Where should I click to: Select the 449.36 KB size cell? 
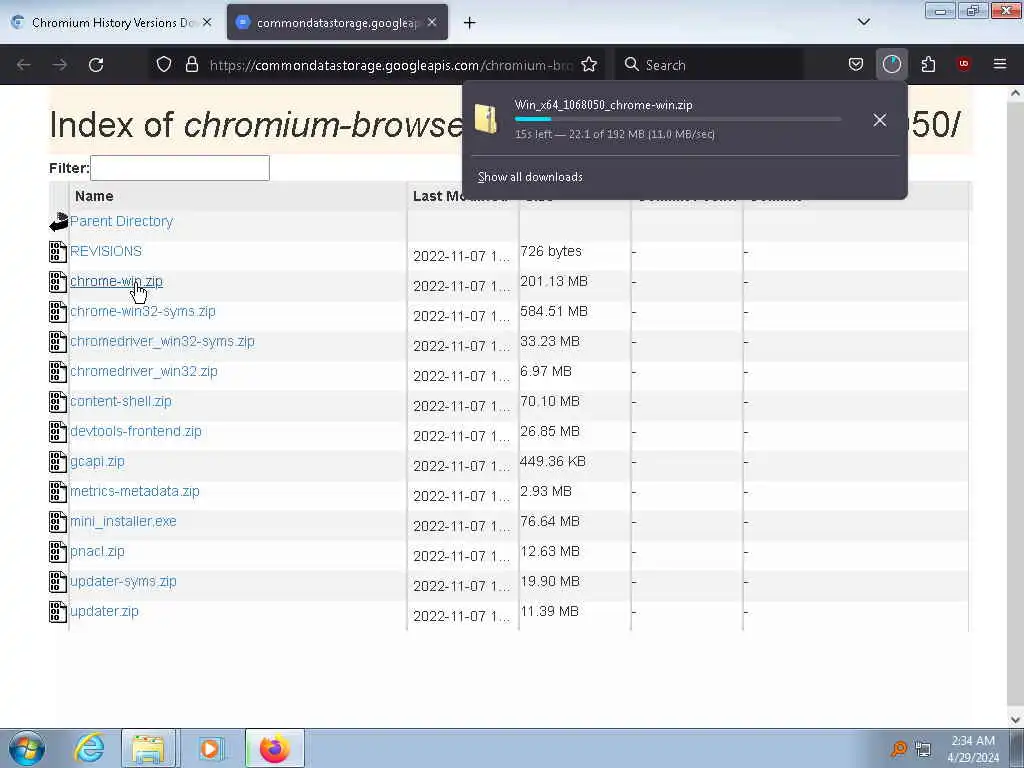pos(552,462)
